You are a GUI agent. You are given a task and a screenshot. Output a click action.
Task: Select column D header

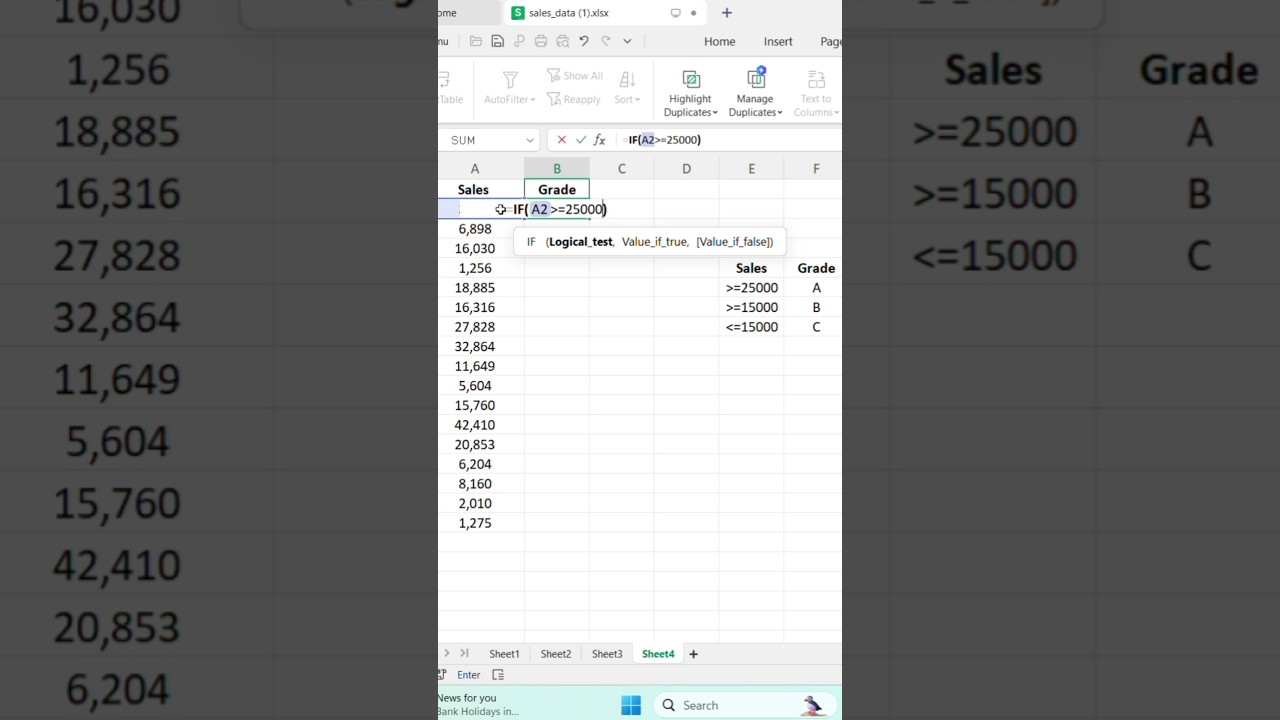(x=686, y=169)
